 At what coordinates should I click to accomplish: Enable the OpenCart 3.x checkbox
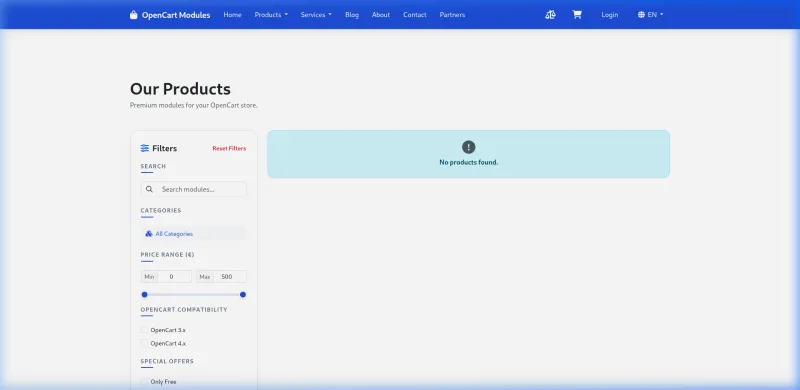click(x=144, y=330)
